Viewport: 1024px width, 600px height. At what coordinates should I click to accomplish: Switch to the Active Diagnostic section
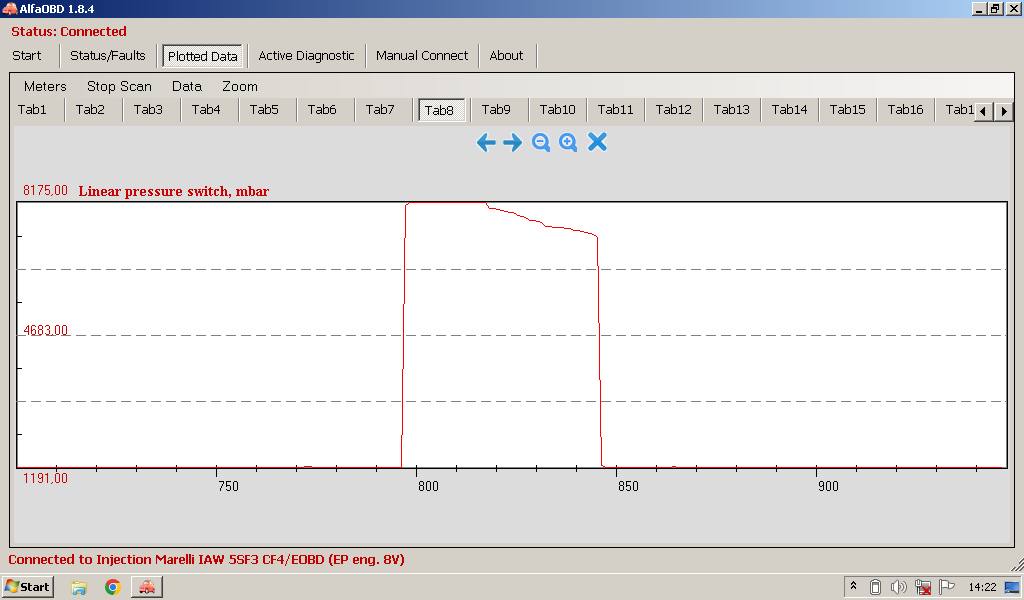(x=306, y=56)
